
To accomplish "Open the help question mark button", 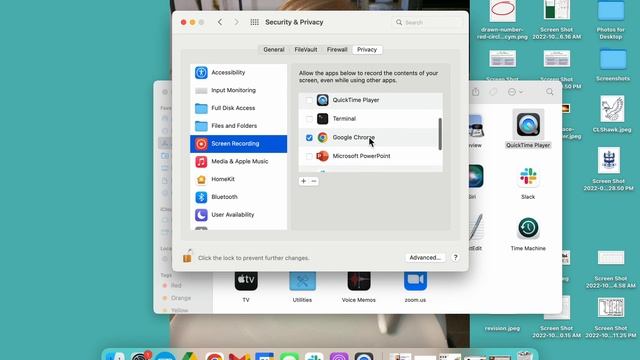I will (456, 258).
